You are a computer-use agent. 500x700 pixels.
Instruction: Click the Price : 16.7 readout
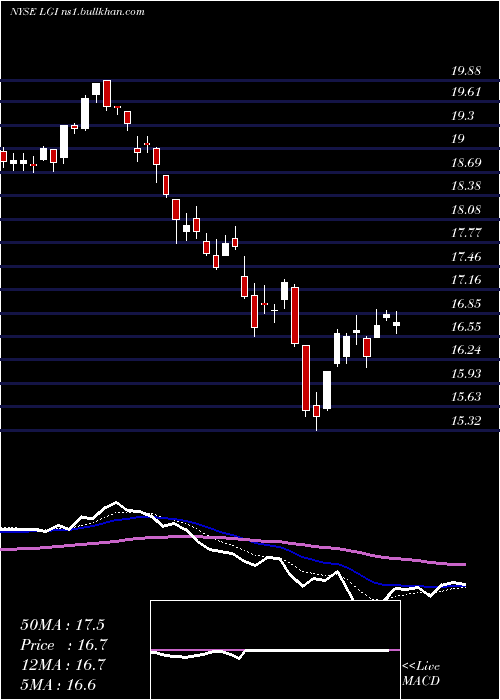pyautogui.click(x=64, y=645)
